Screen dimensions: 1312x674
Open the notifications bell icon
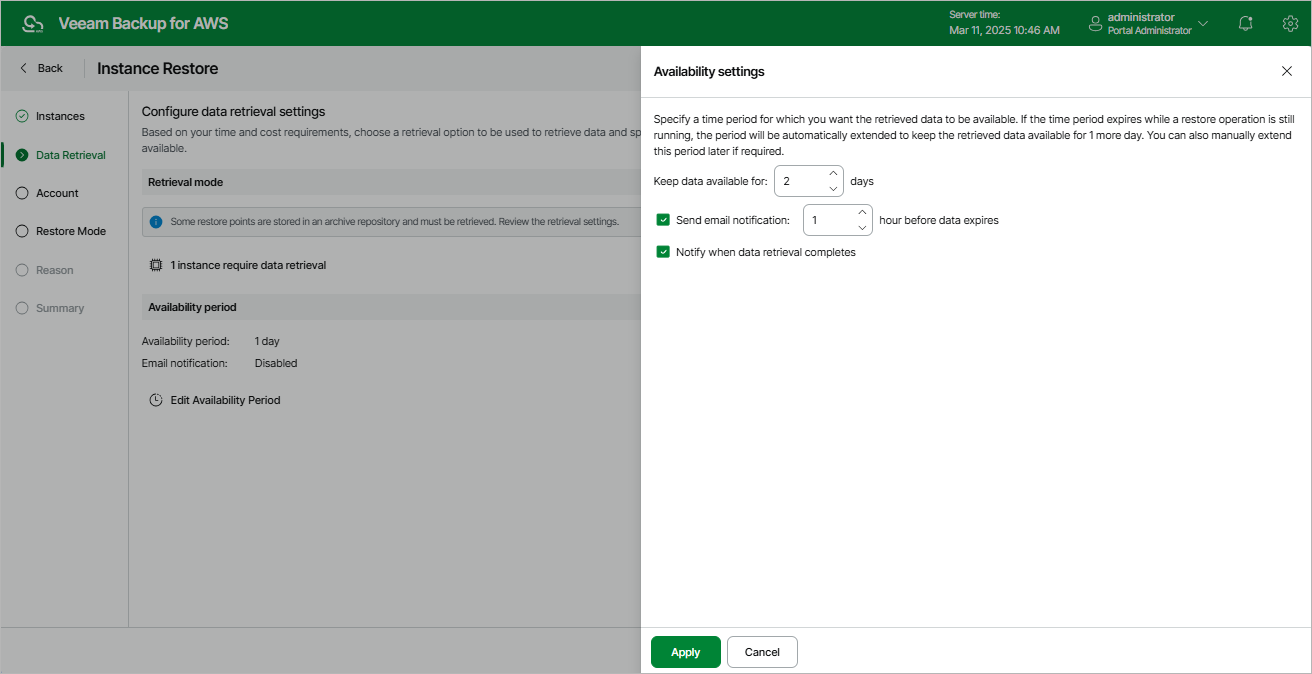[x=1245, y=23]
